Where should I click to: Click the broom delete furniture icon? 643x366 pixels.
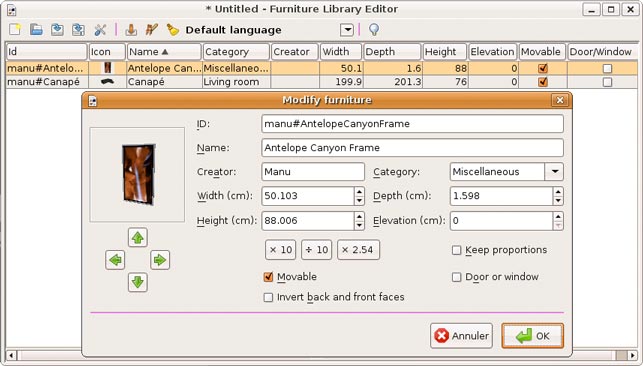coord(173,30)
